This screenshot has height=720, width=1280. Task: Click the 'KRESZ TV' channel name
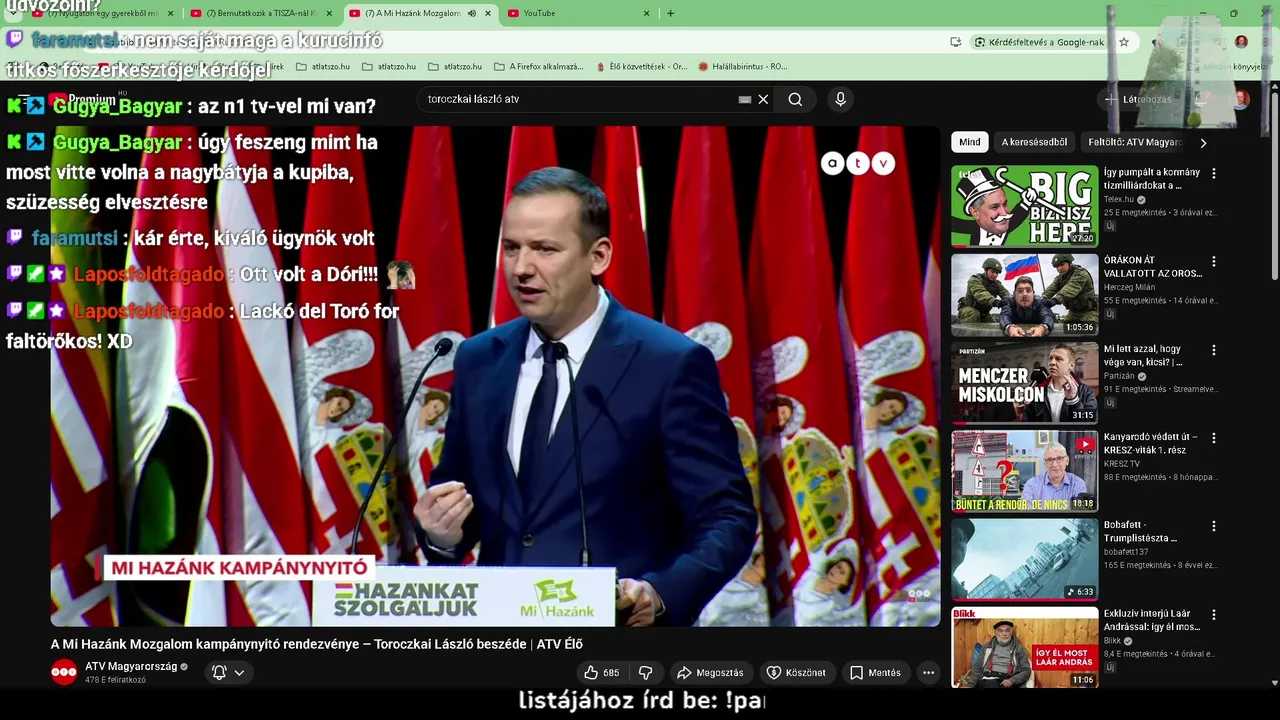1122,464
